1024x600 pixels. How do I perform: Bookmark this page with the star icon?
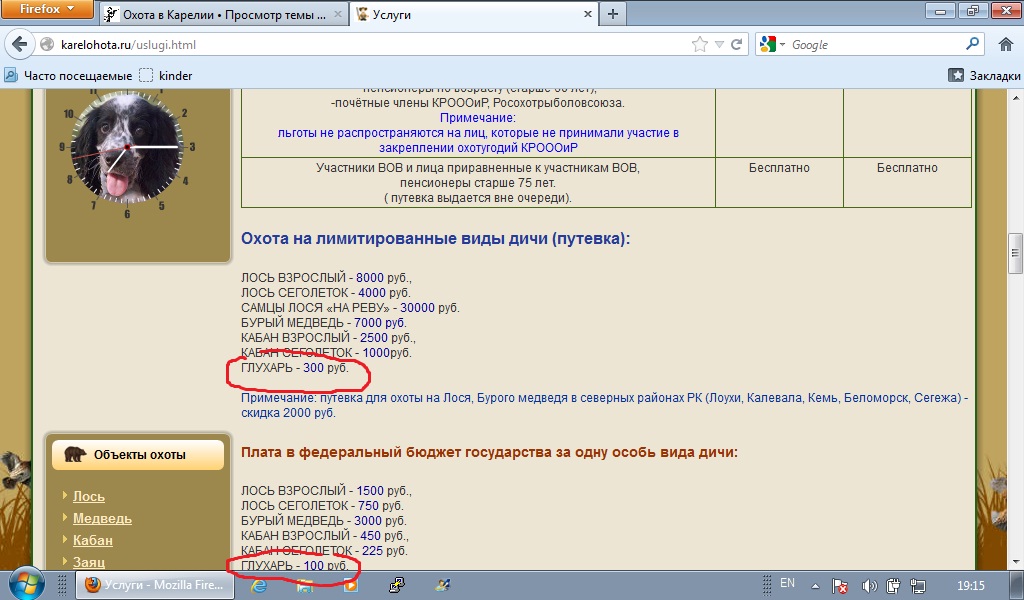(x=700, y=45)
